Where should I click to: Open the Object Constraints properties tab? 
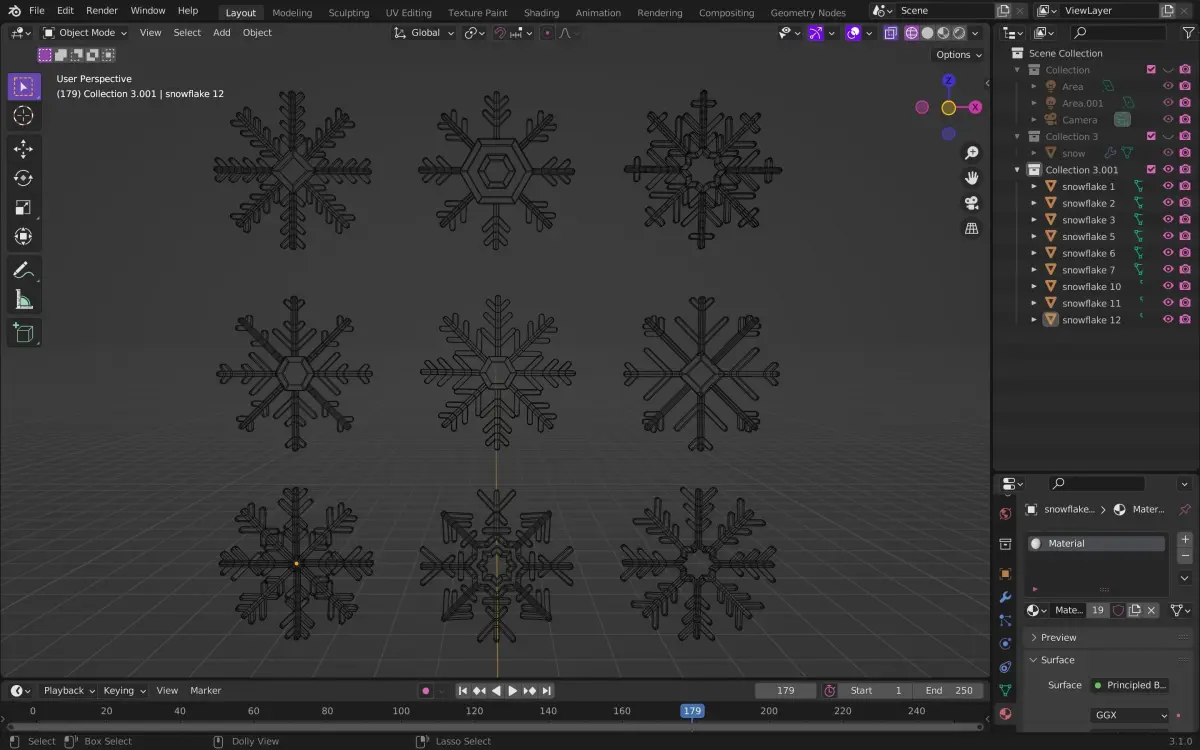click(1005, 667)
